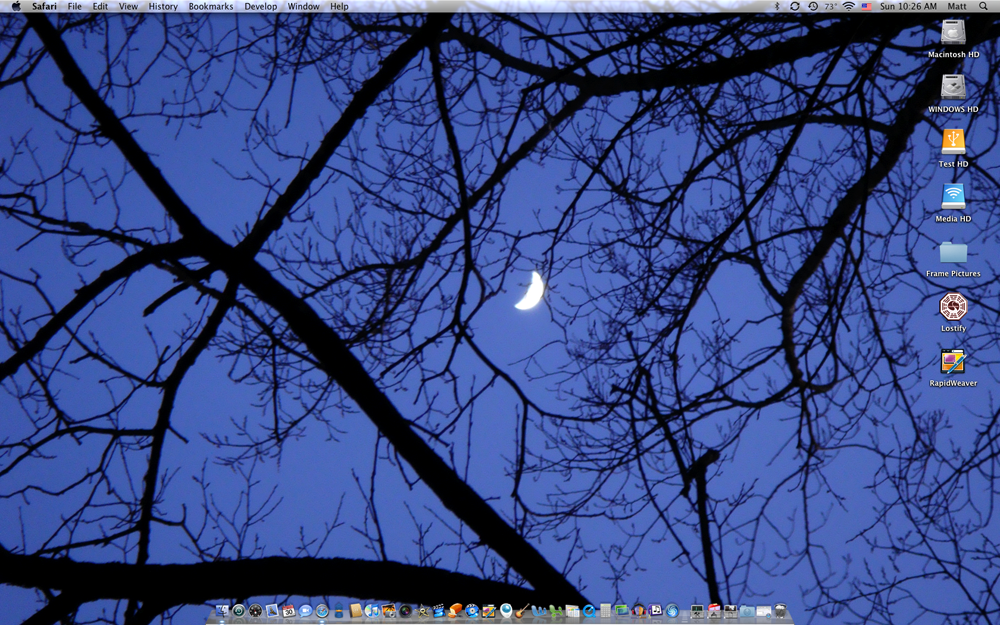Click the sync status icon in menu bar
Viewport: 1000px width, 625px height.
coord(795,6)
